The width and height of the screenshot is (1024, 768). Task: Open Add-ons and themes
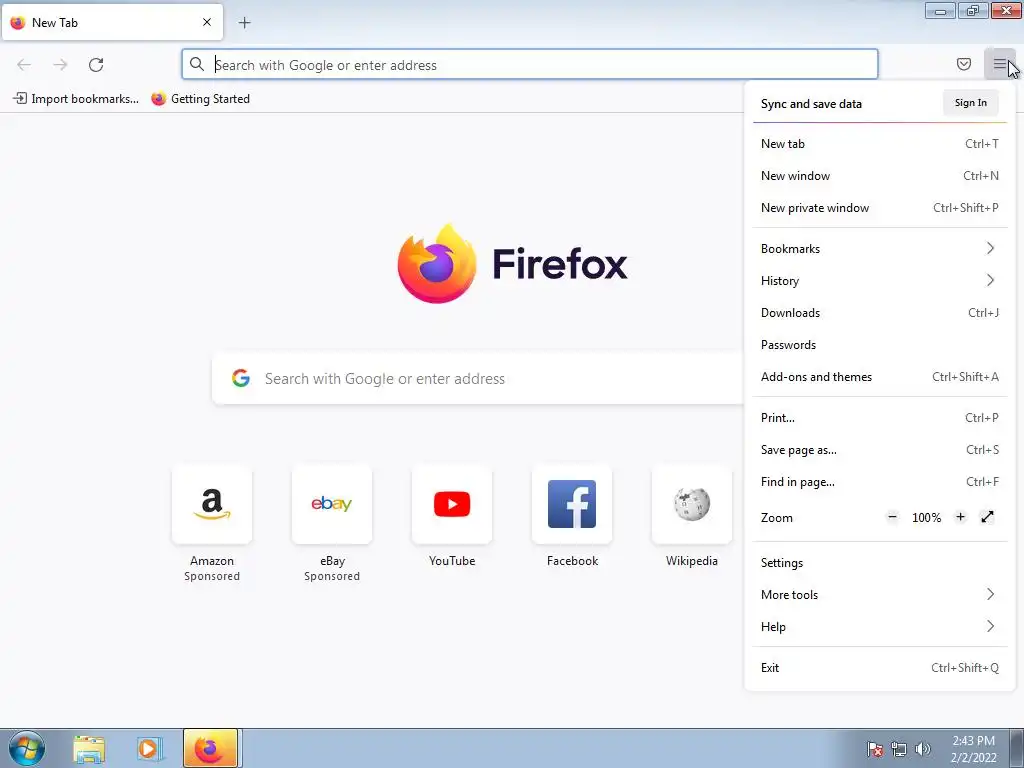[880, 377]
